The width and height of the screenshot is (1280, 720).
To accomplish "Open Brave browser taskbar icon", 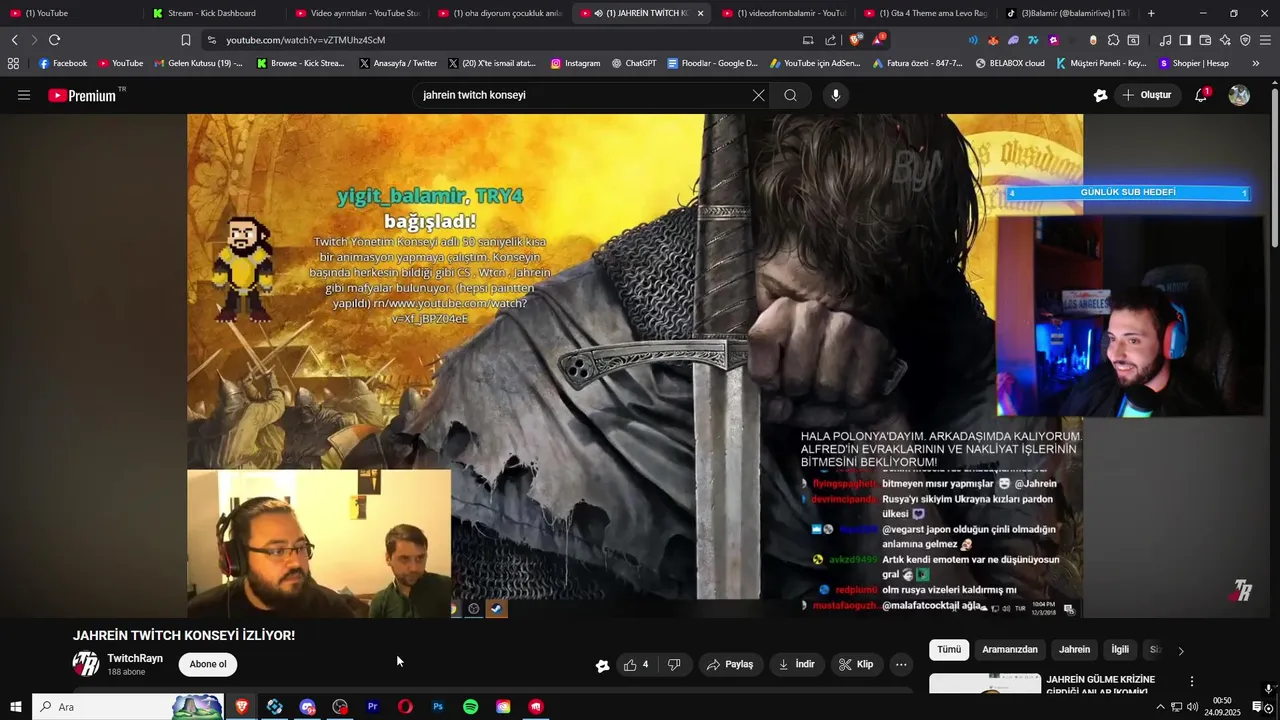I will (x=241, y=707).
